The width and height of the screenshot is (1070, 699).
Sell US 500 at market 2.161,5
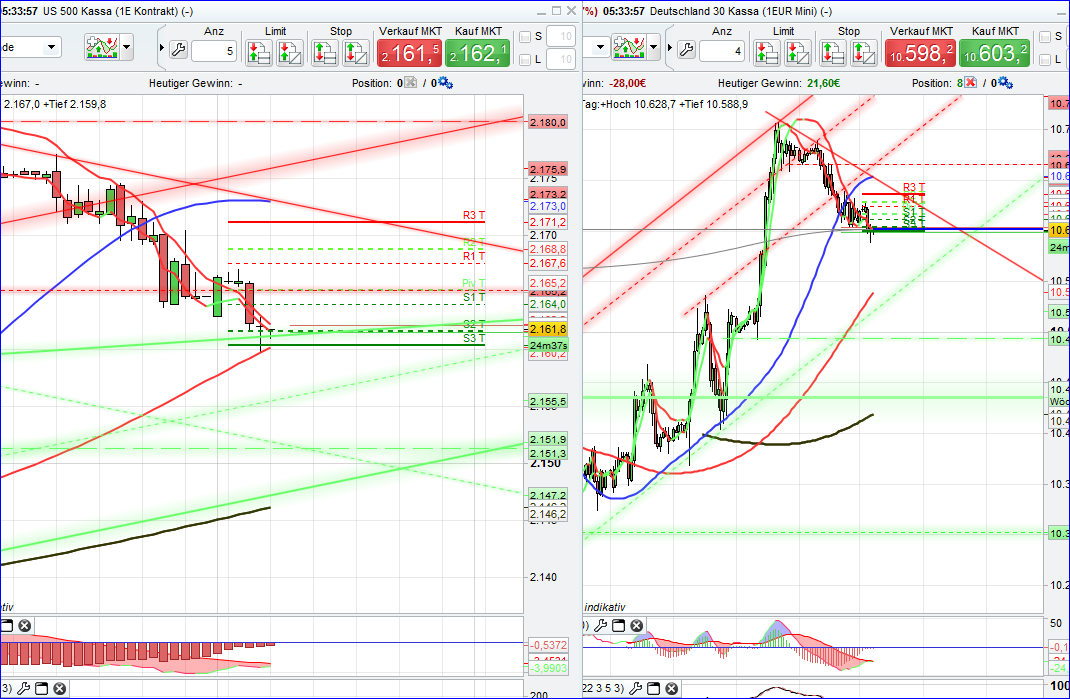(x=409, y=53)
